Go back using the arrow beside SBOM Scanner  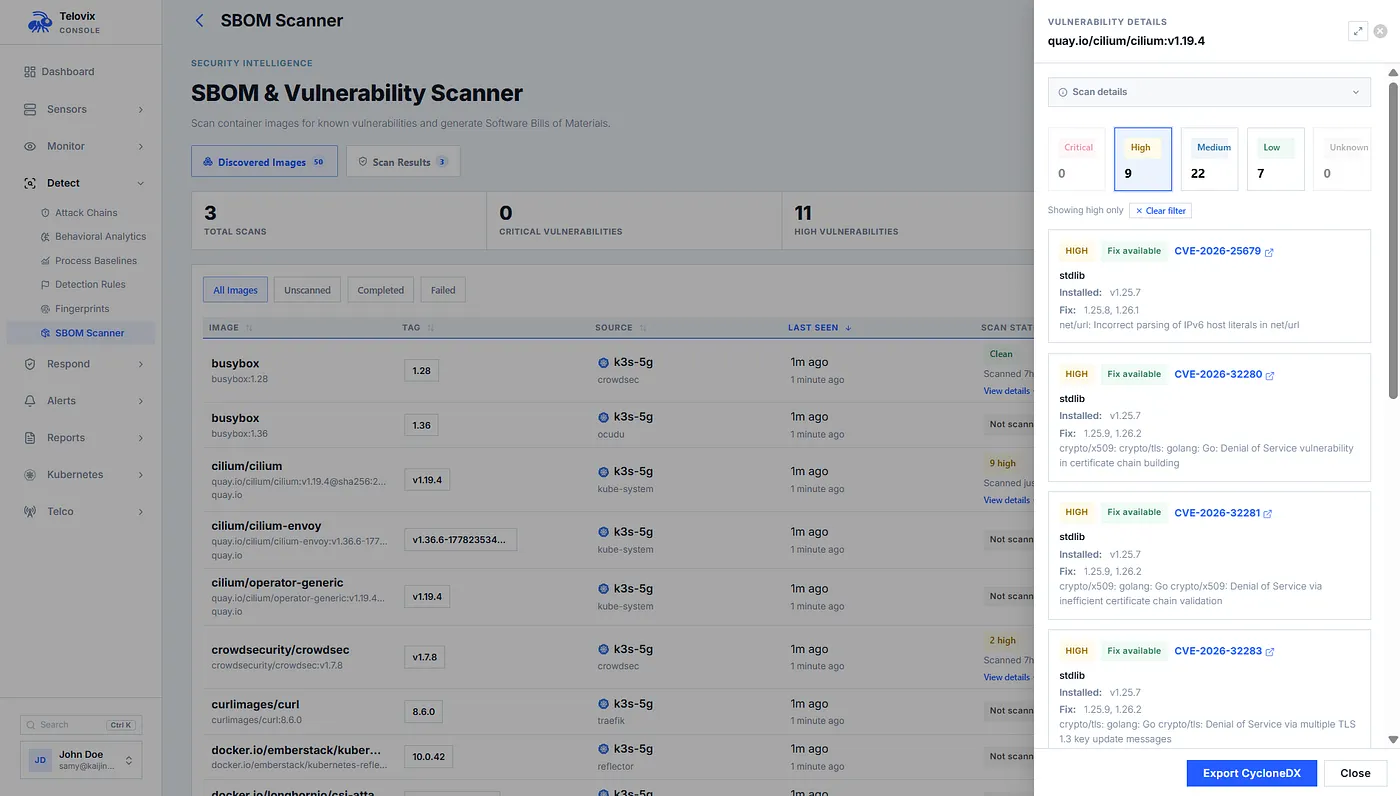pos(199,21)
